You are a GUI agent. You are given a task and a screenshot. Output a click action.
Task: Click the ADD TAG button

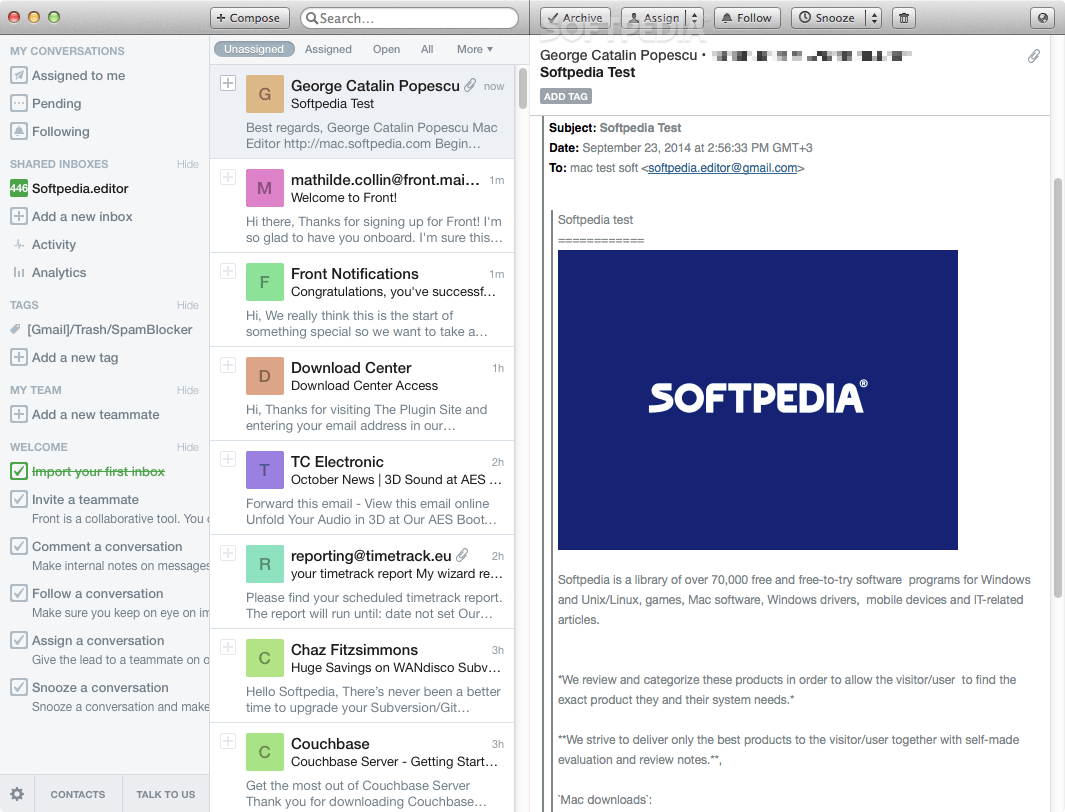click(566, 96)
